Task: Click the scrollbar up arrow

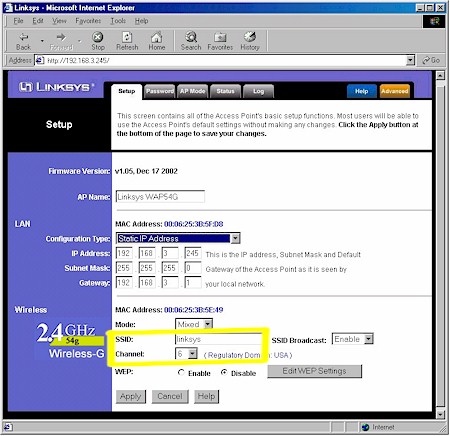Action: [x=440, y=76]
